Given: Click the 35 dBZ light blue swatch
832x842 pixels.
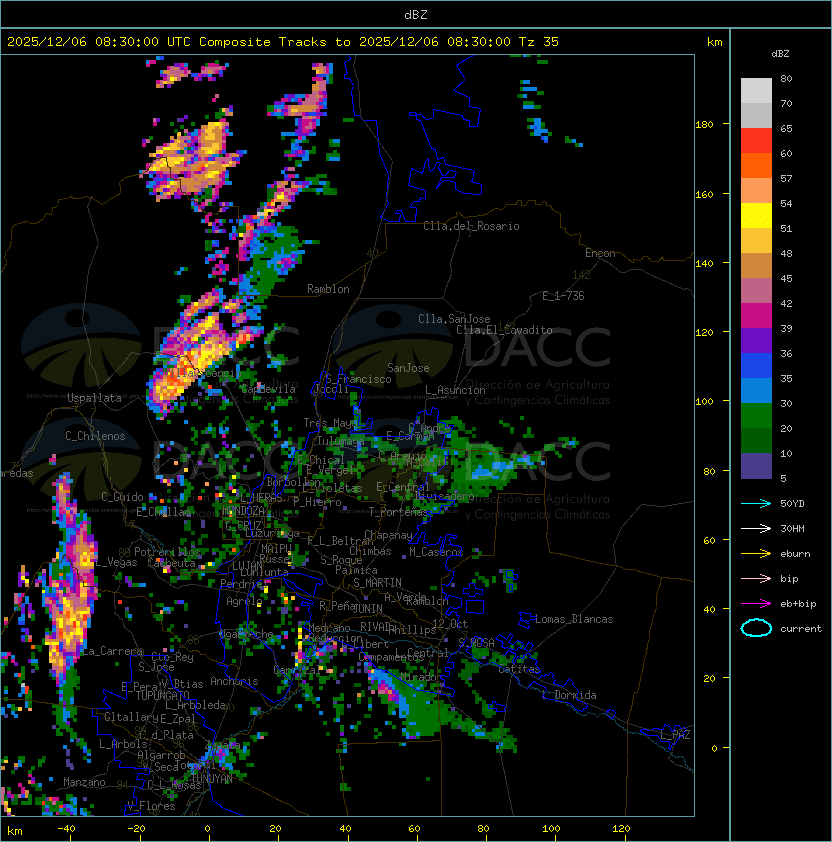Looking at the screenshot, I should [756, 390].
